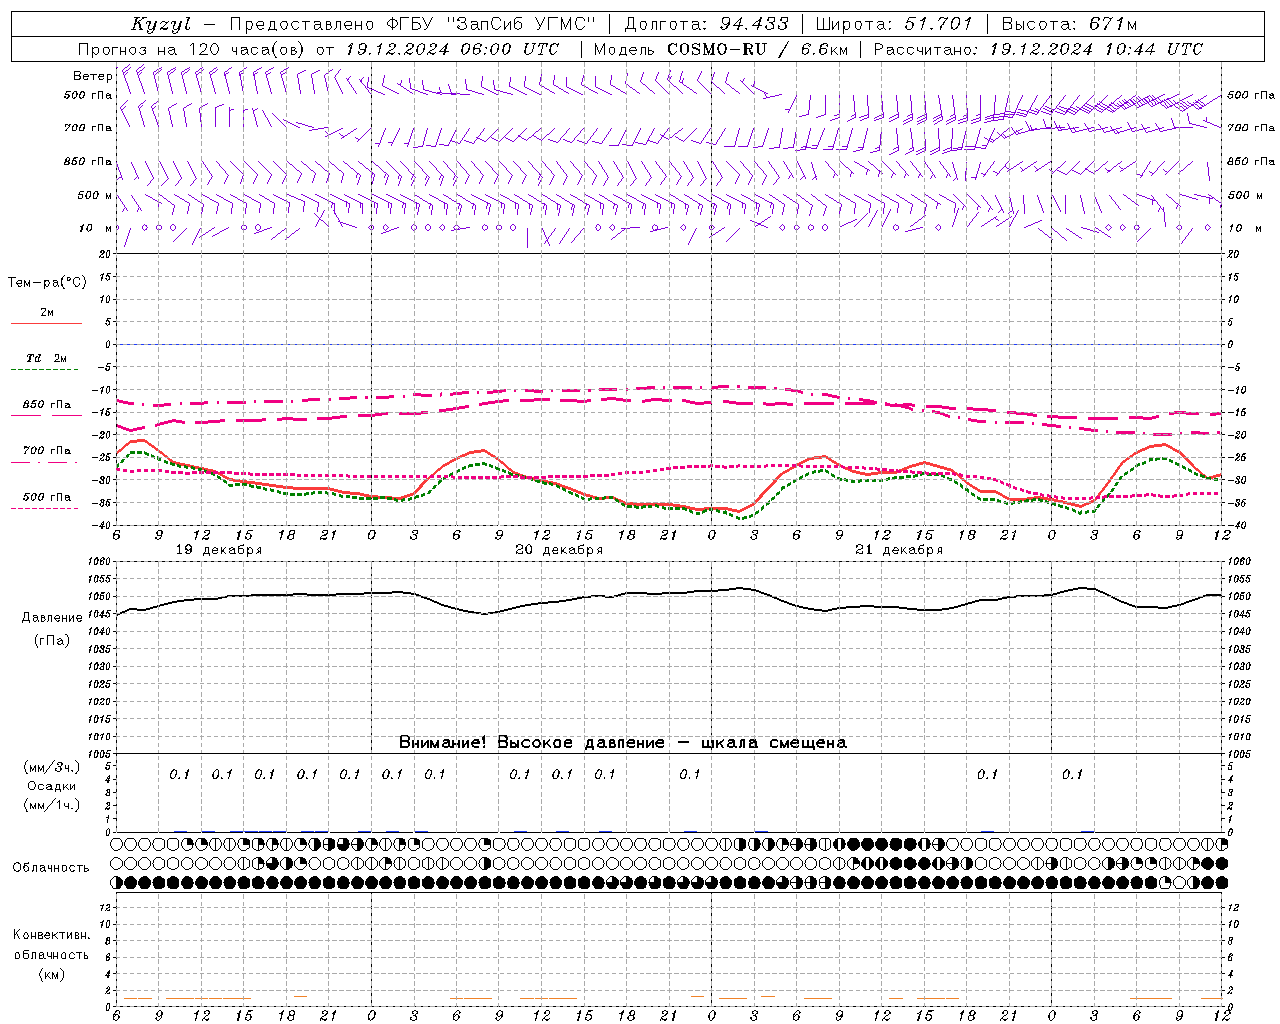Click the date label '19 декабря'
This screenshot has height=1024, width=1280.
pyautogui.click(x=219, y=550)
